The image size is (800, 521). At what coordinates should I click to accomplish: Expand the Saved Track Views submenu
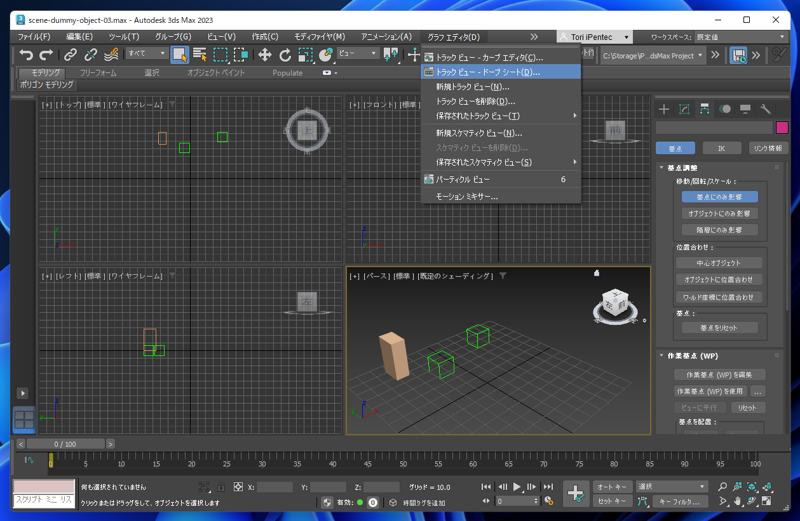pos(501,116)
